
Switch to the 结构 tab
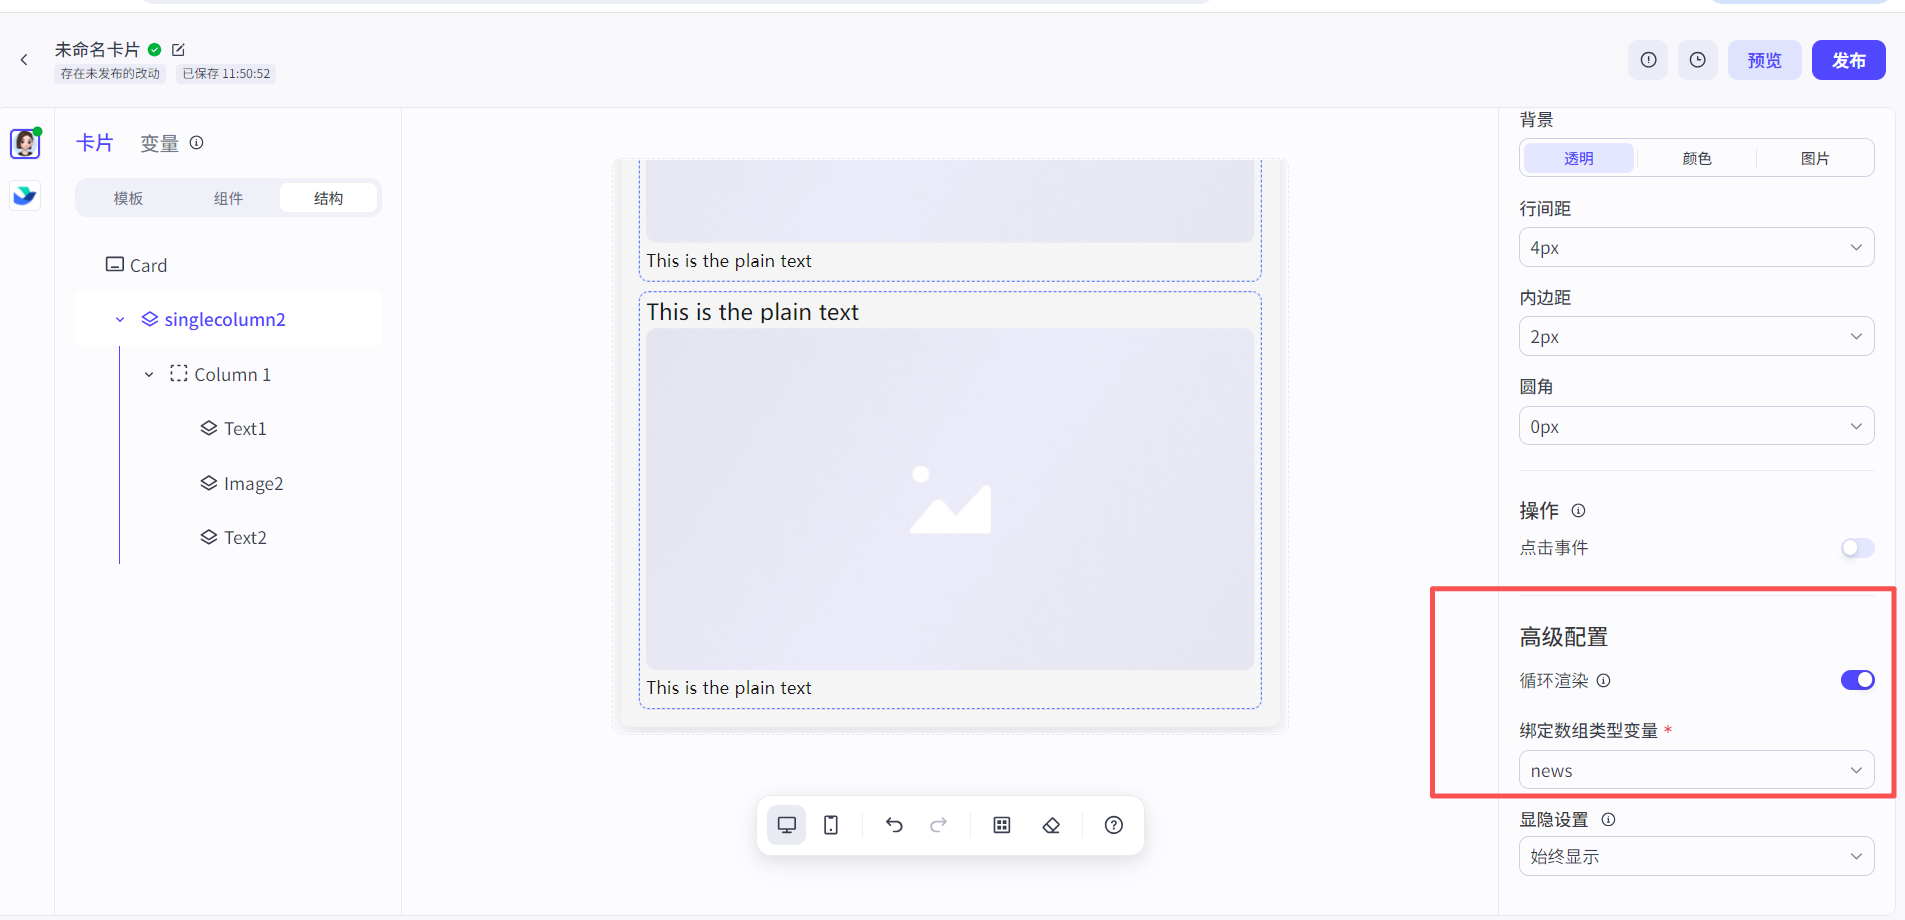tap(328, 198)
